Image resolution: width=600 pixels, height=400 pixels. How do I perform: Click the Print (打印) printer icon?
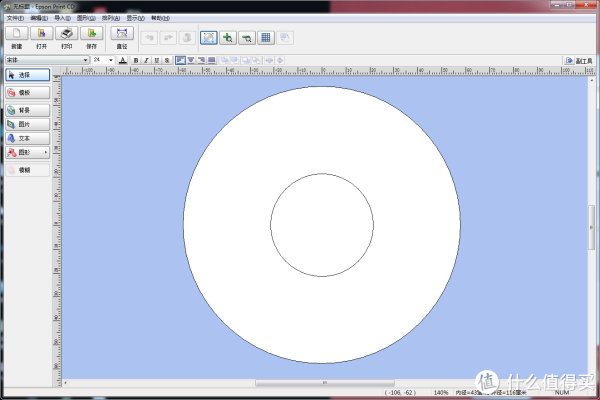(x=67, y=33)
